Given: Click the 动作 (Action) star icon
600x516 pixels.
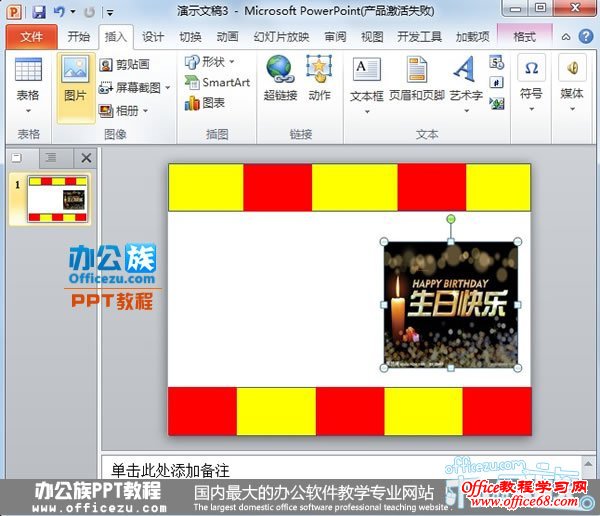Looking at the screenshot, I should coord(319,71).
